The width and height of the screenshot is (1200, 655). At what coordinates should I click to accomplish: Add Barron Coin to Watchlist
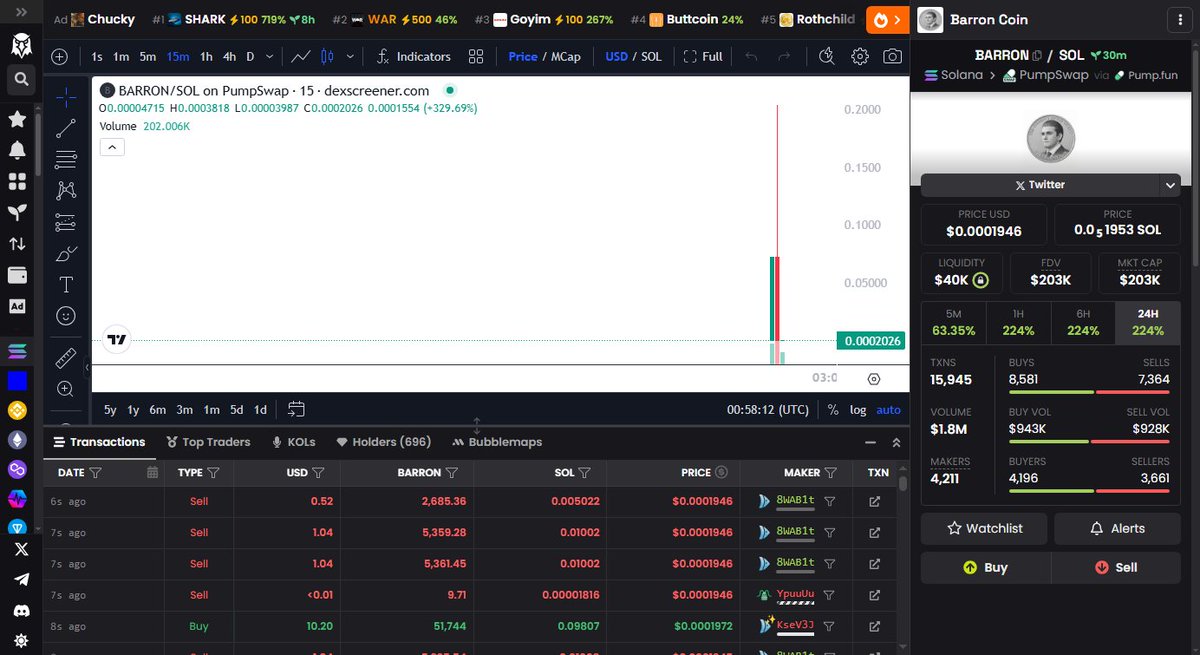click(985, 528)
